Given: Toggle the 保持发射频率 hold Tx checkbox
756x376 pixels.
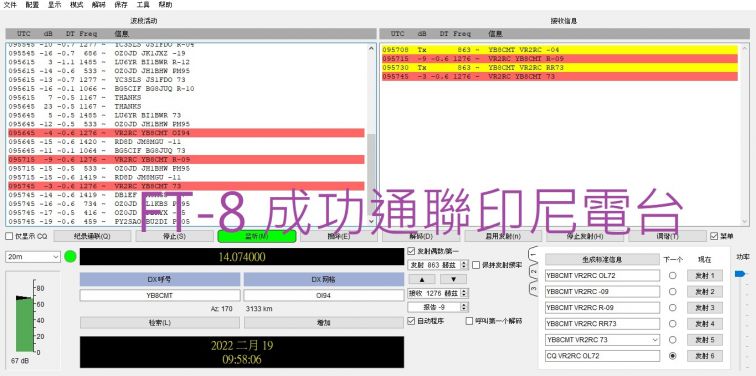Looking at the screenshot, I should tap(476, 265).
